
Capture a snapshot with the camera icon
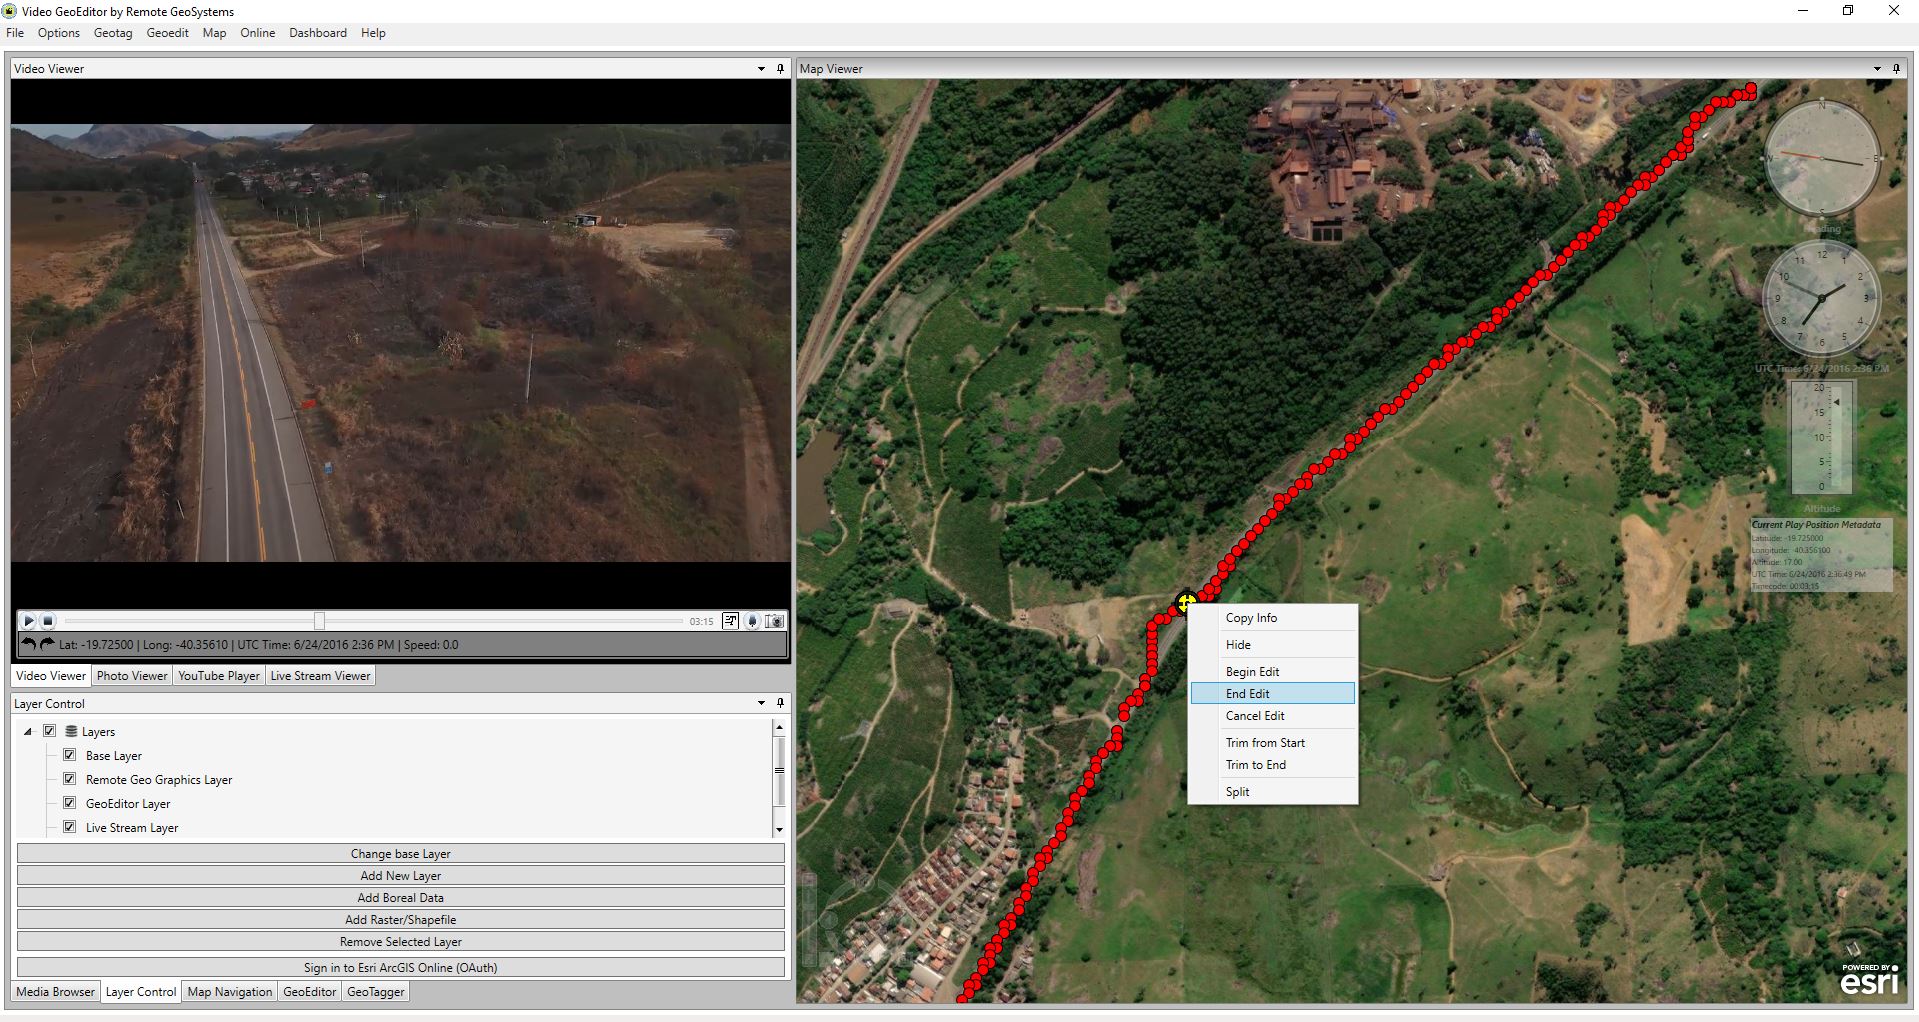point(774,621)
